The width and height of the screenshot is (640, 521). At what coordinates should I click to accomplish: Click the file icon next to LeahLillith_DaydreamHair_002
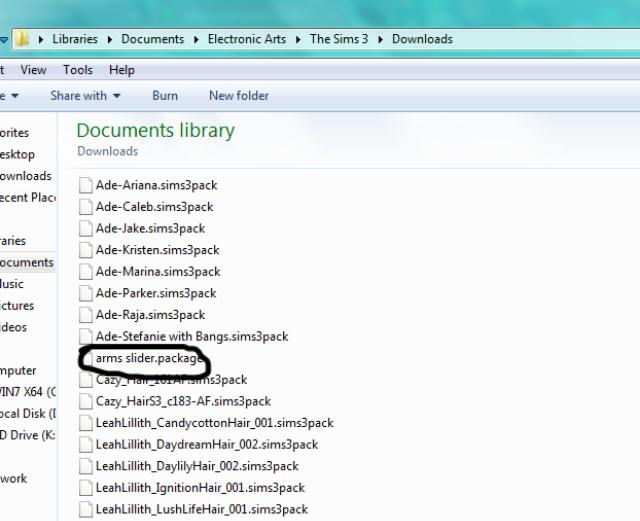click(x=86, y=445)
